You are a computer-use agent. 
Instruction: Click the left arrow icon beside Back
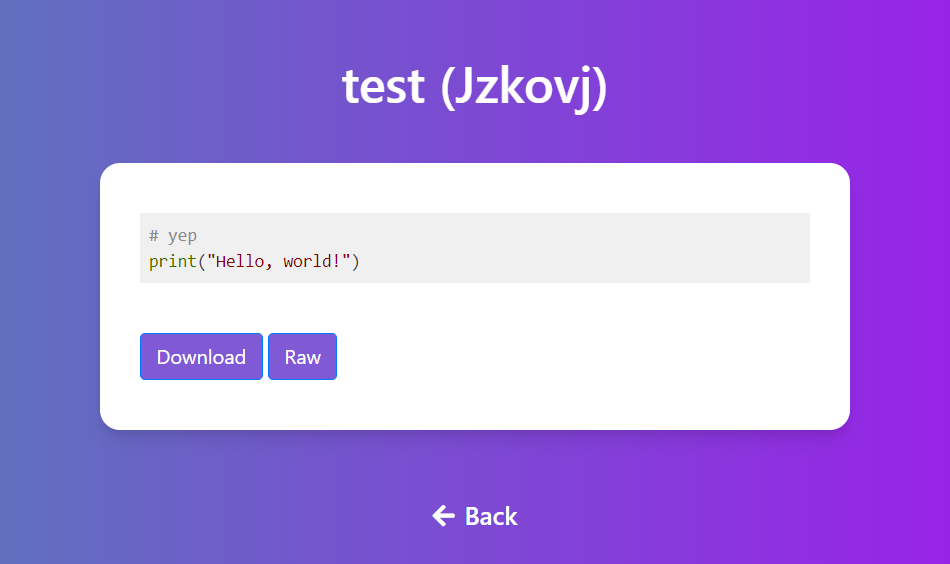click(x=443, y=516)
